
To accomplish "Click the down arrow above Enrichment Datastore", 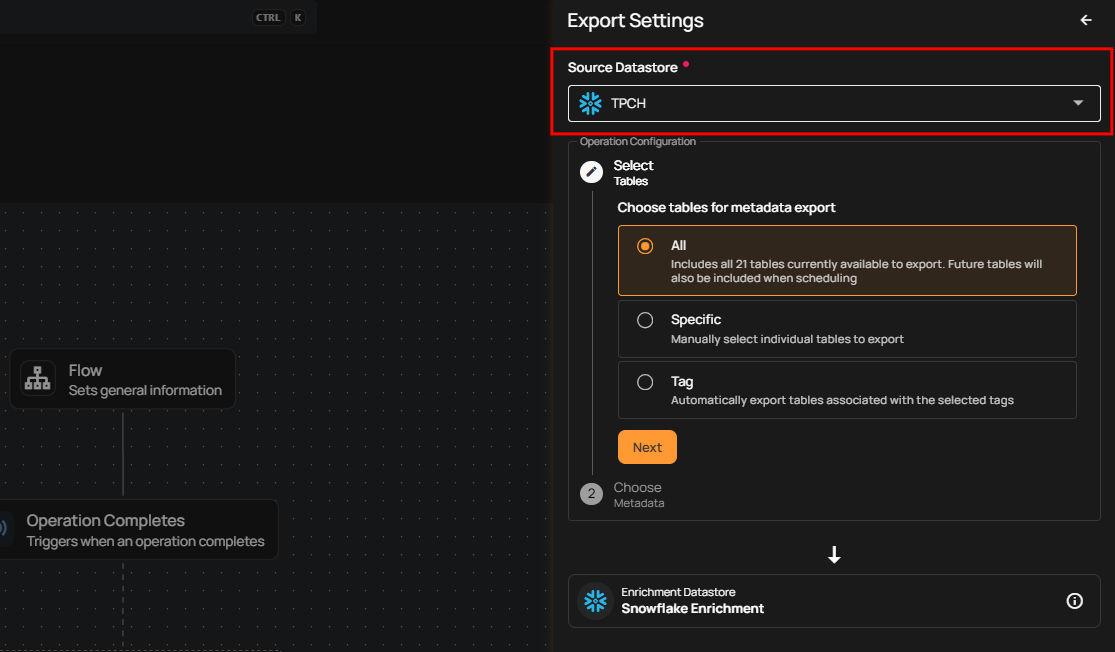I will point(834,555).
